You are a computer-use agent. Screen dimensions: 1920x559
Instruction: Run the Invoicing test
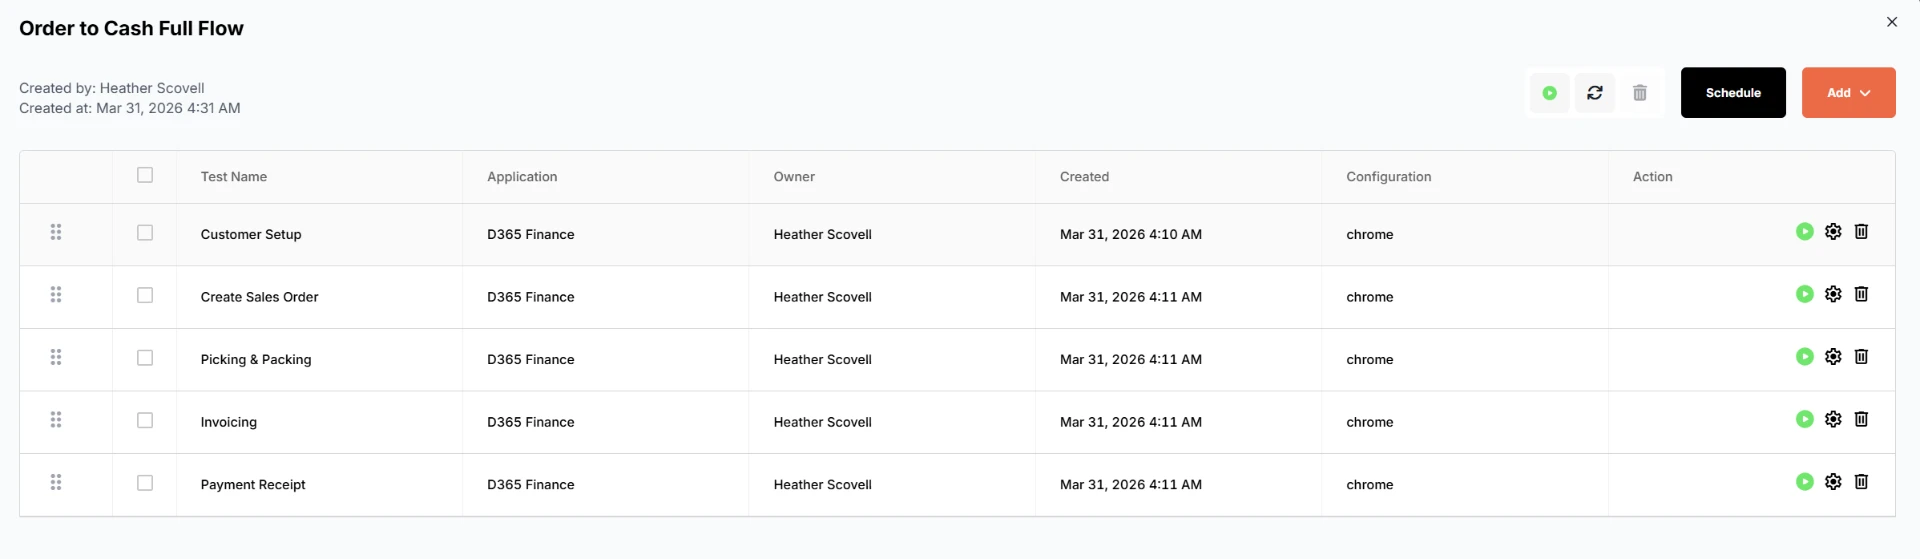(x=1804, y=419)
